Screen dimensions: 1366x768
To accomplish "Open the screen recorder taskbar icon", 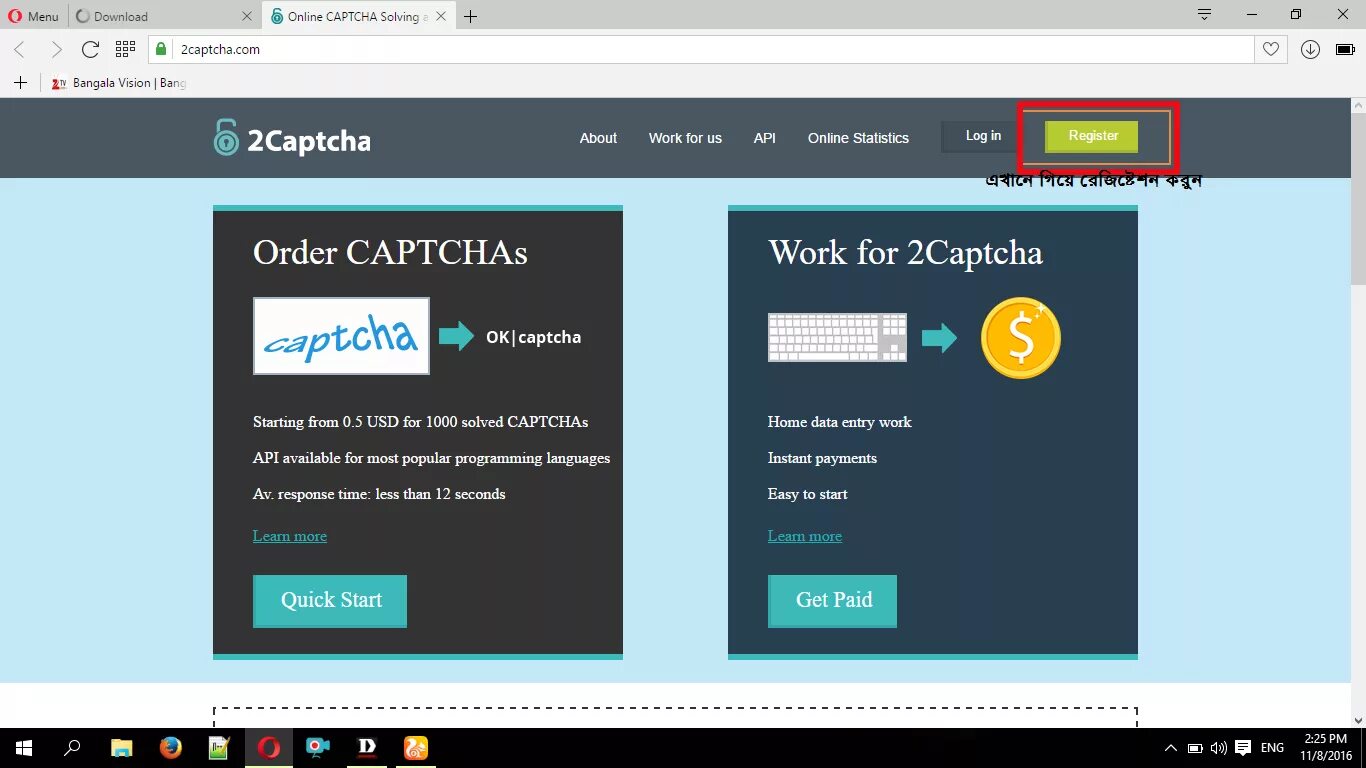I will pyautogui.click(x=317, y=748).
